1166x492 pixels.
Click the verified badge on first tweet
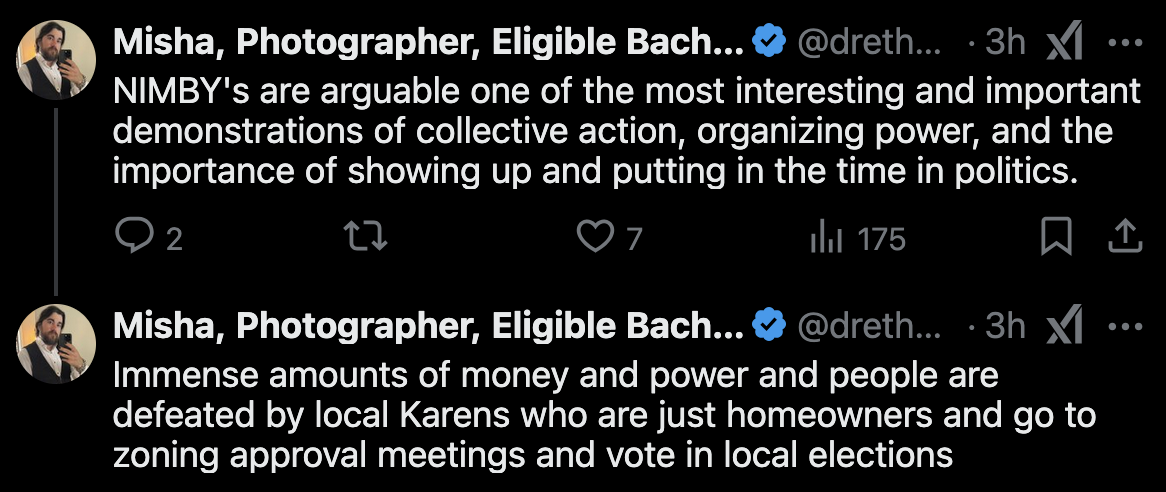click(767, 42)
